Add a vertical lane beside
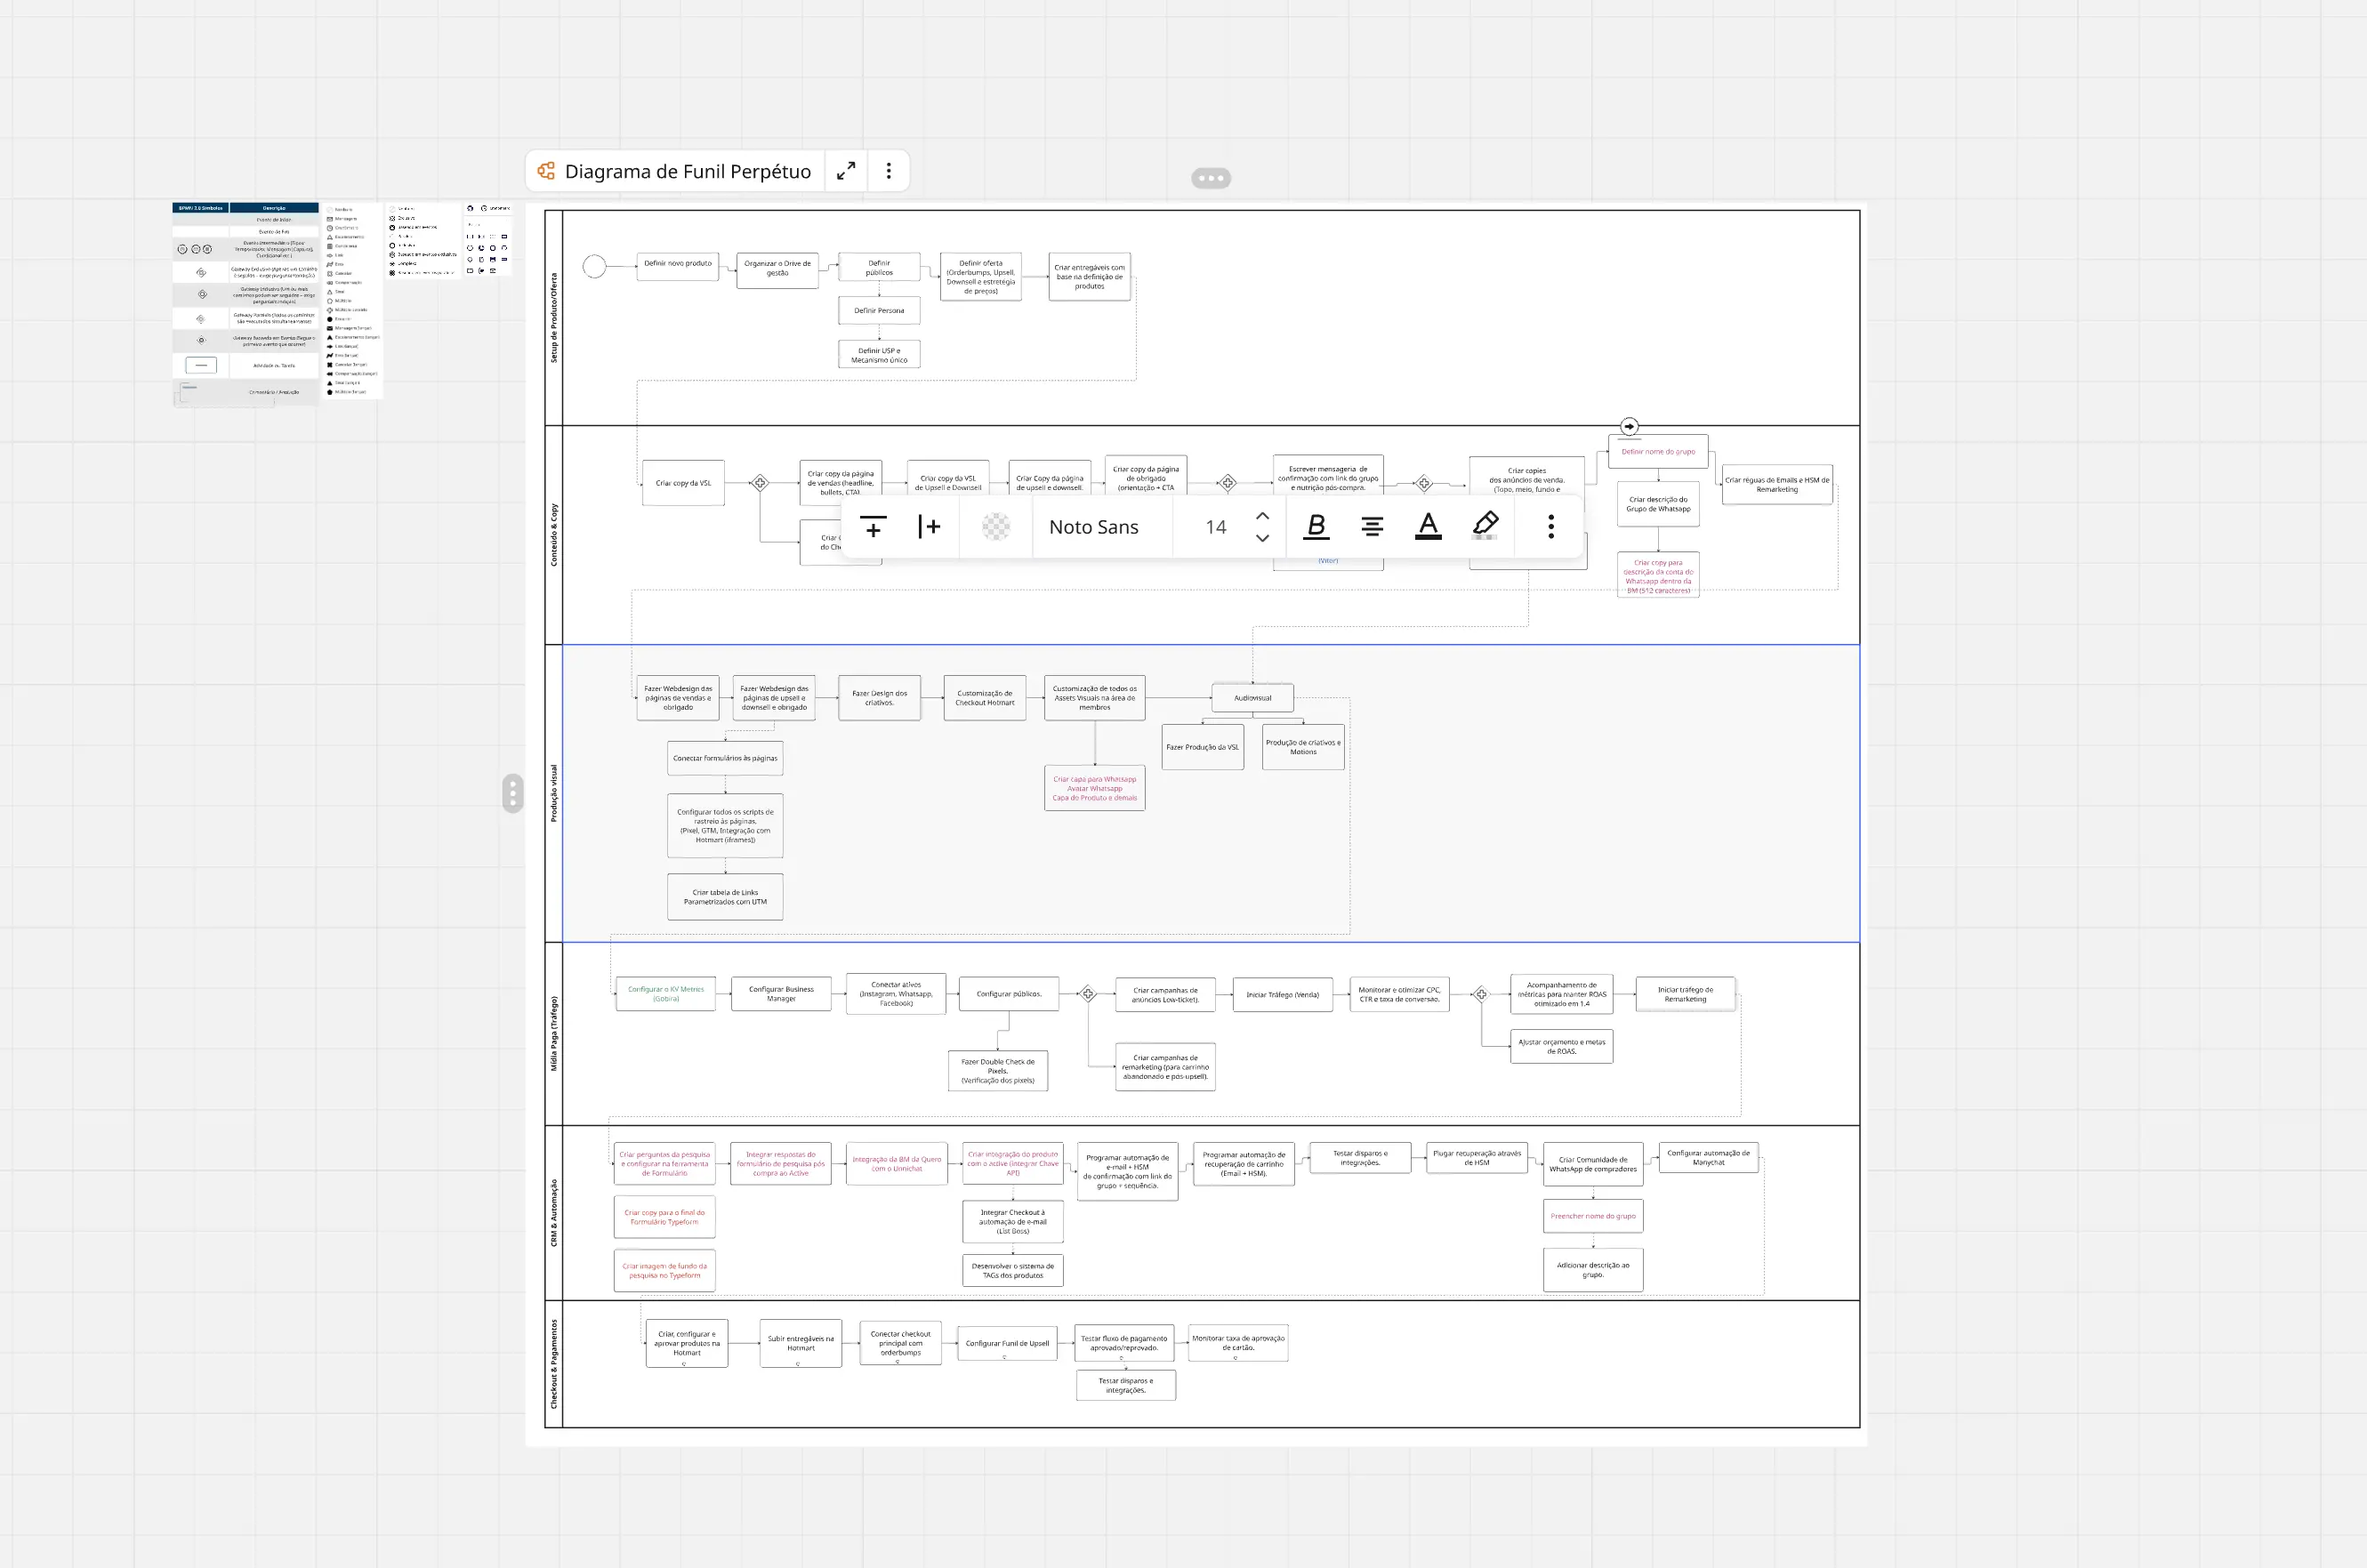Screen dimensions: 2367x1568 (929, 527)
